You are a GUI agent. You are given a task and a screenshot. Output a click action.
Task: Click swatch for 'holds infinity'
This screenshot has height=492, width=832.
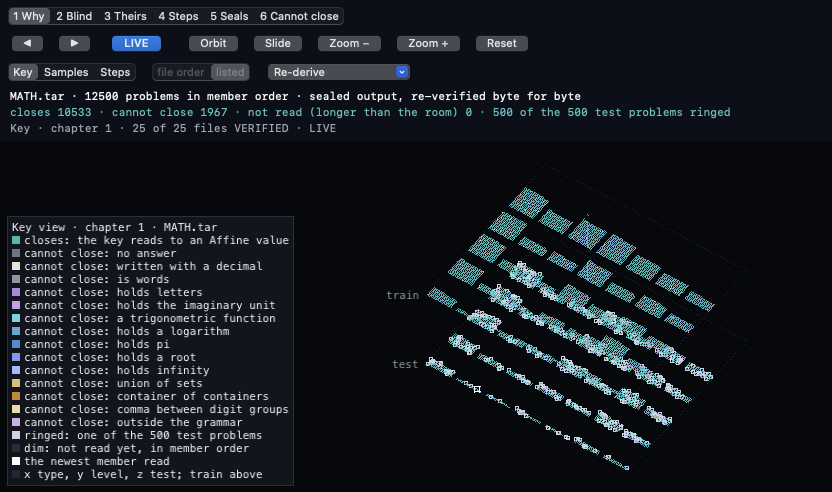tap(16, 370)
